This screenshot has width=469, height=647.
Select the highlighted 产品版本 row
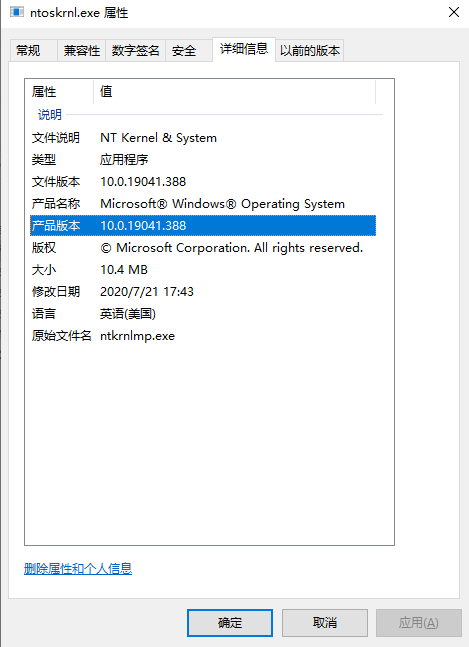[x=203, y=226]
